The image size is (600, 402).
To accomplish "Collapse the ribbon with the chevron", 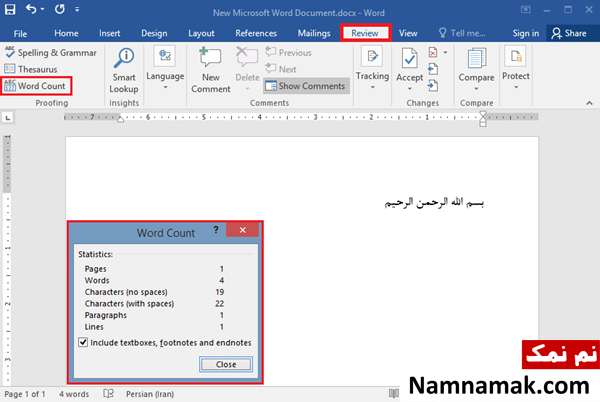I will pos(589,103).
